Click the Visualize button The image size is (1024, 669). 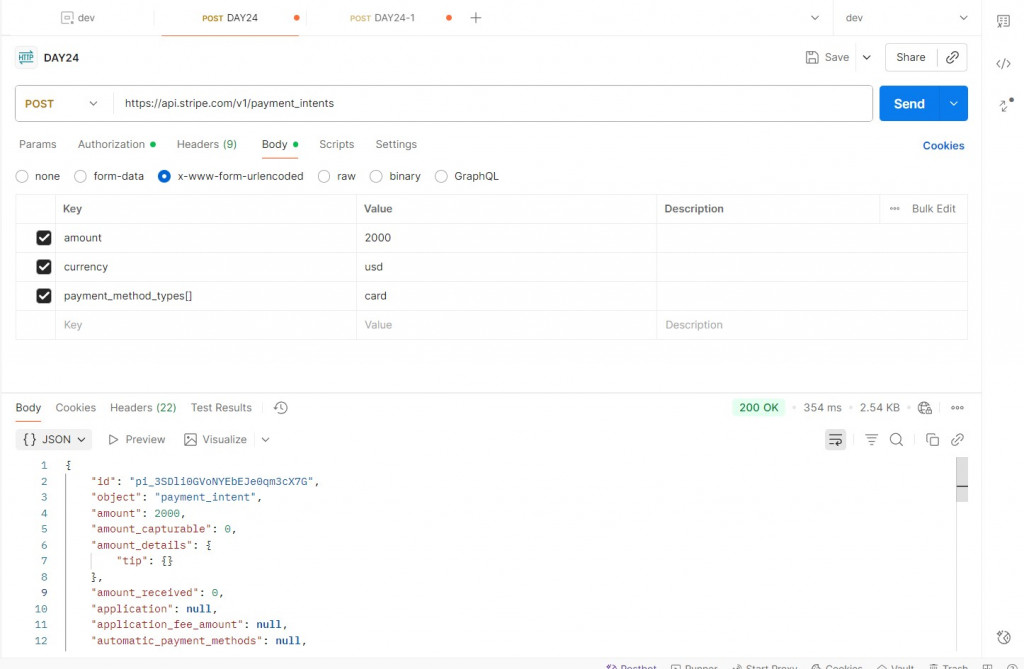coord(216,440)
